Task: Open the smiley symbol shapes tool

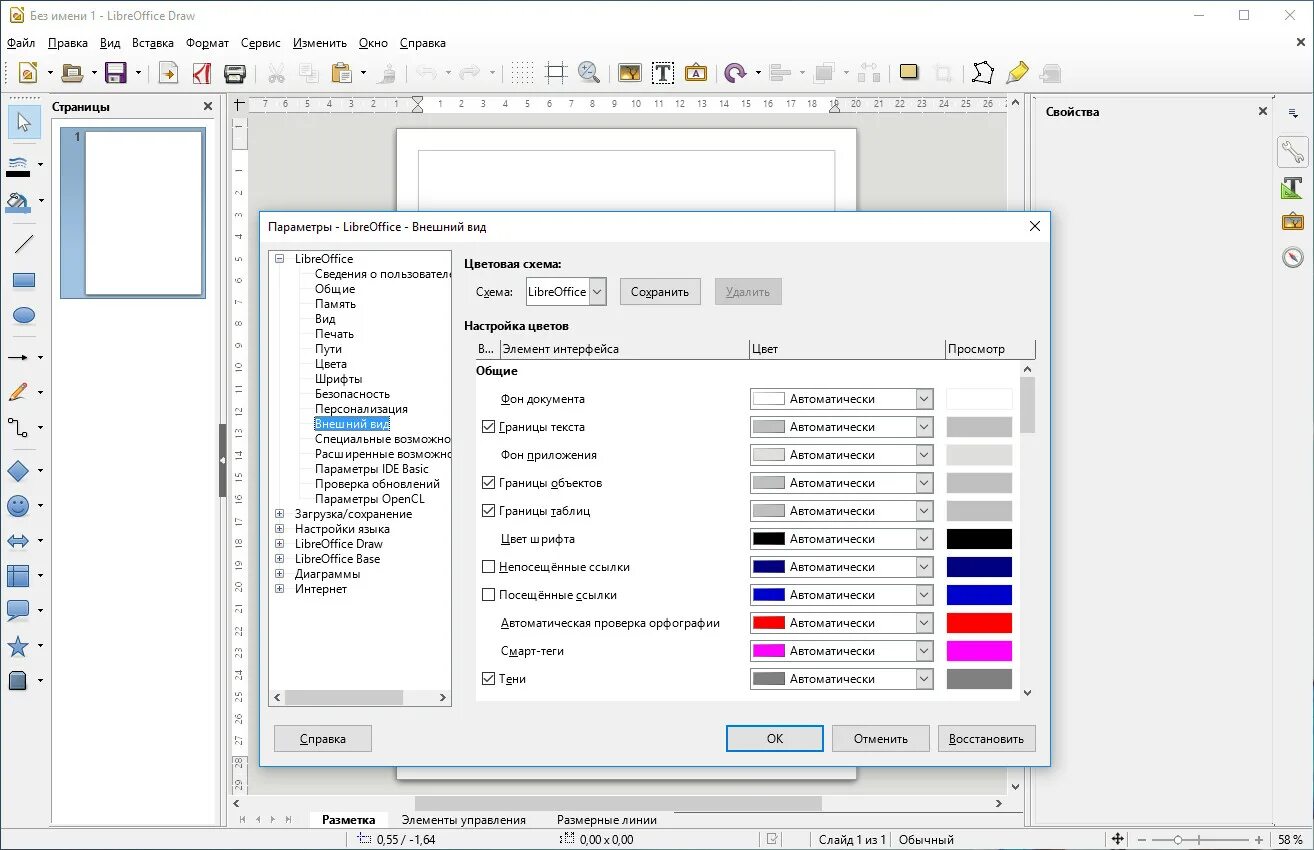Action: tap(18, 506)
